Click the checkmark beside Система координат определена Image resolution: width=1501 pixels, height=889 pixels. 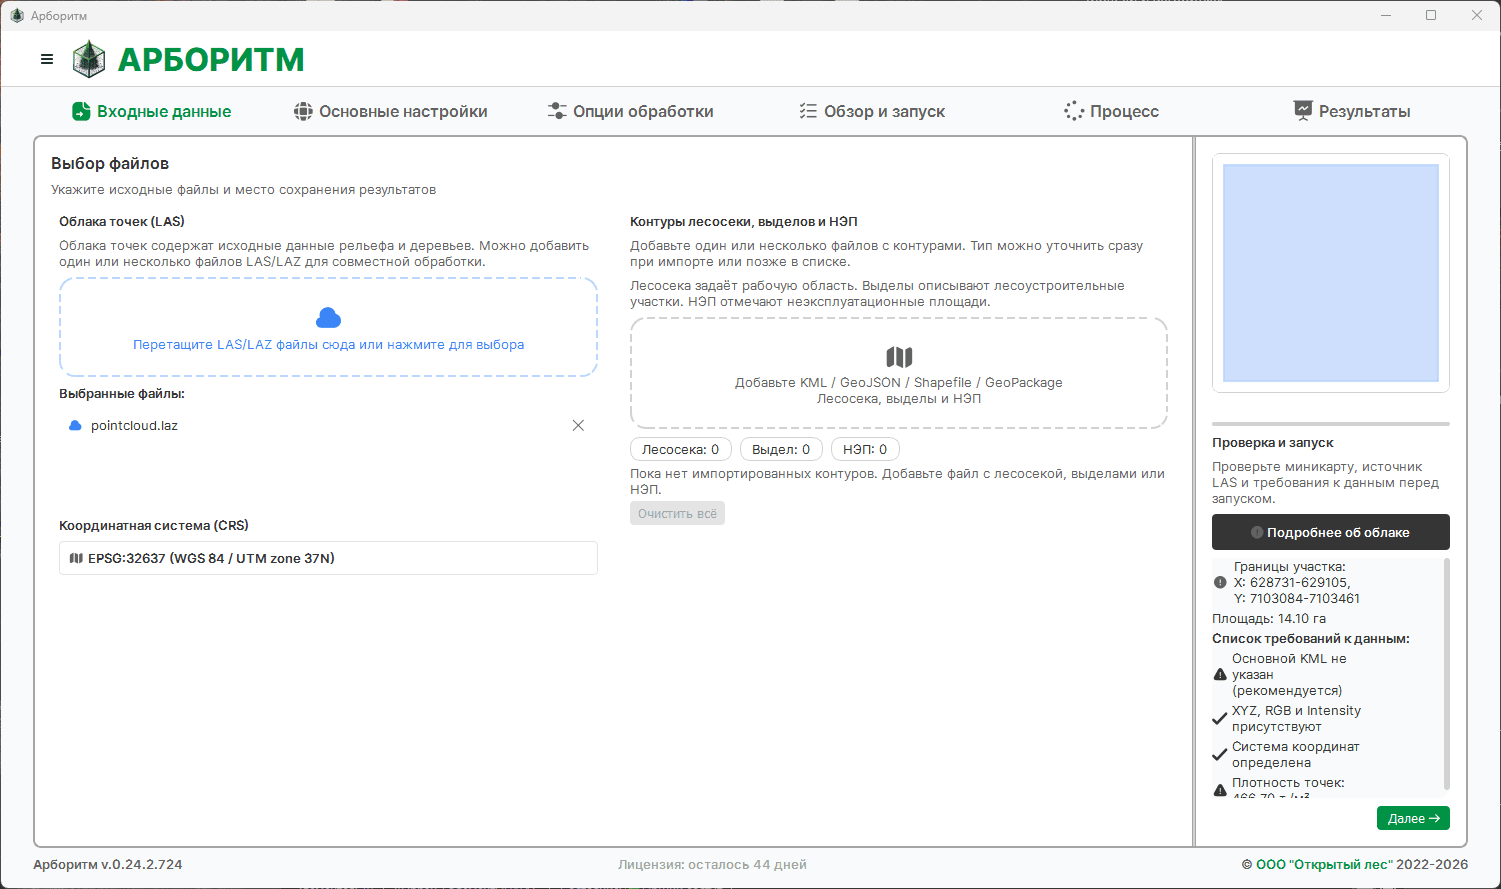1220,755
